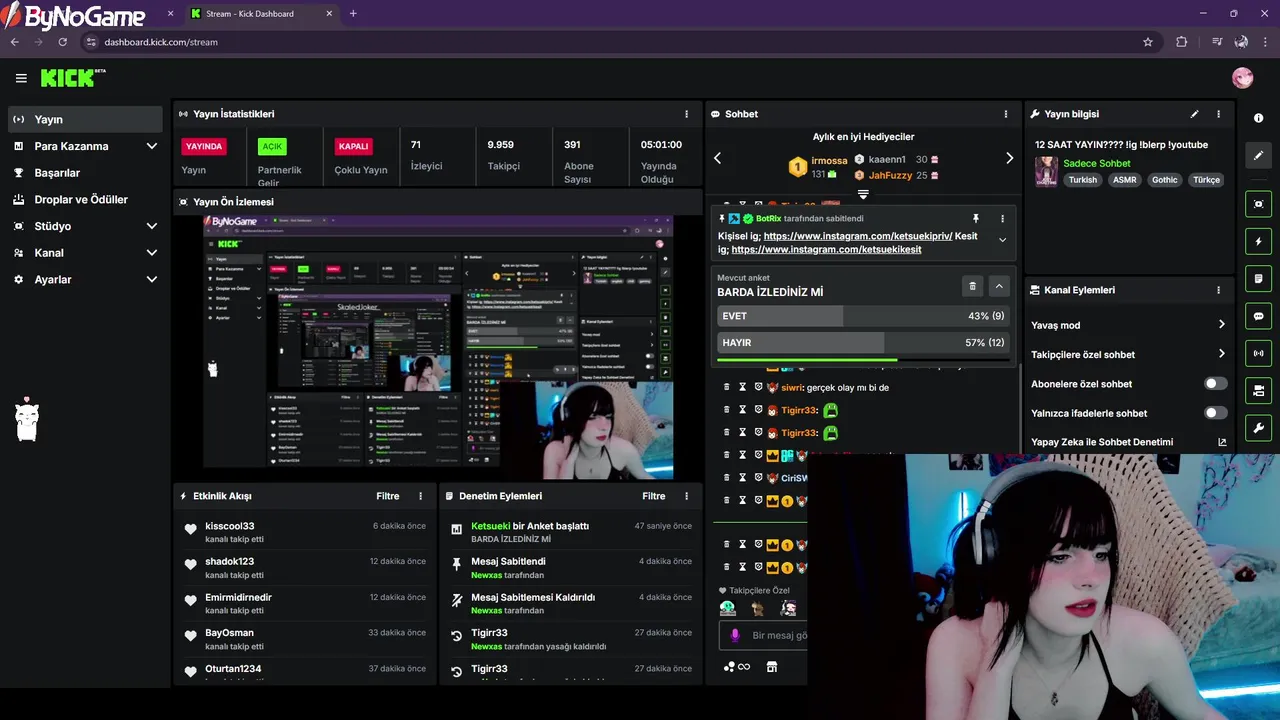Edit stream info with Yayın bilgisi pencil
Image resolution: width=1280 pixels, height=720 pixels.
(1194, 114)
